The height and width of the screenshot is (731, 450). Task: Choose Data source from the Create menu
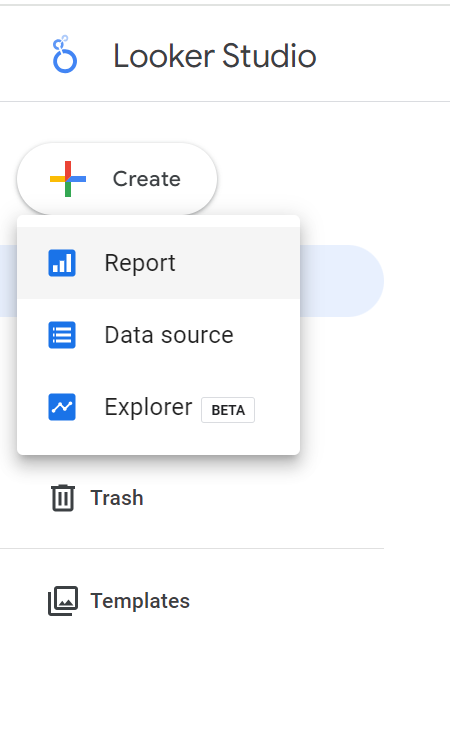[159, 335]
